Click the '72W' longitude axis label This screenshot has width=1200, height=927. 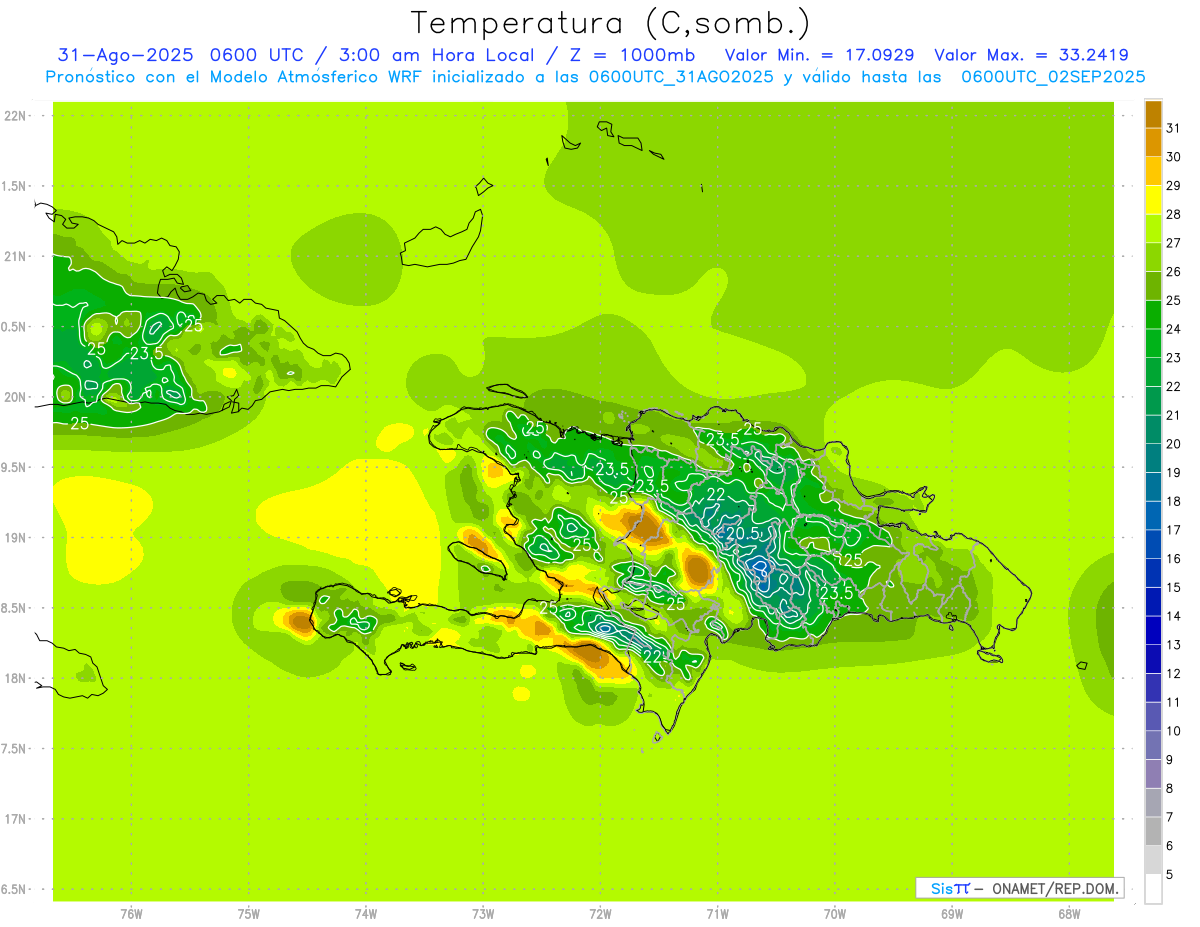point(600,914)
